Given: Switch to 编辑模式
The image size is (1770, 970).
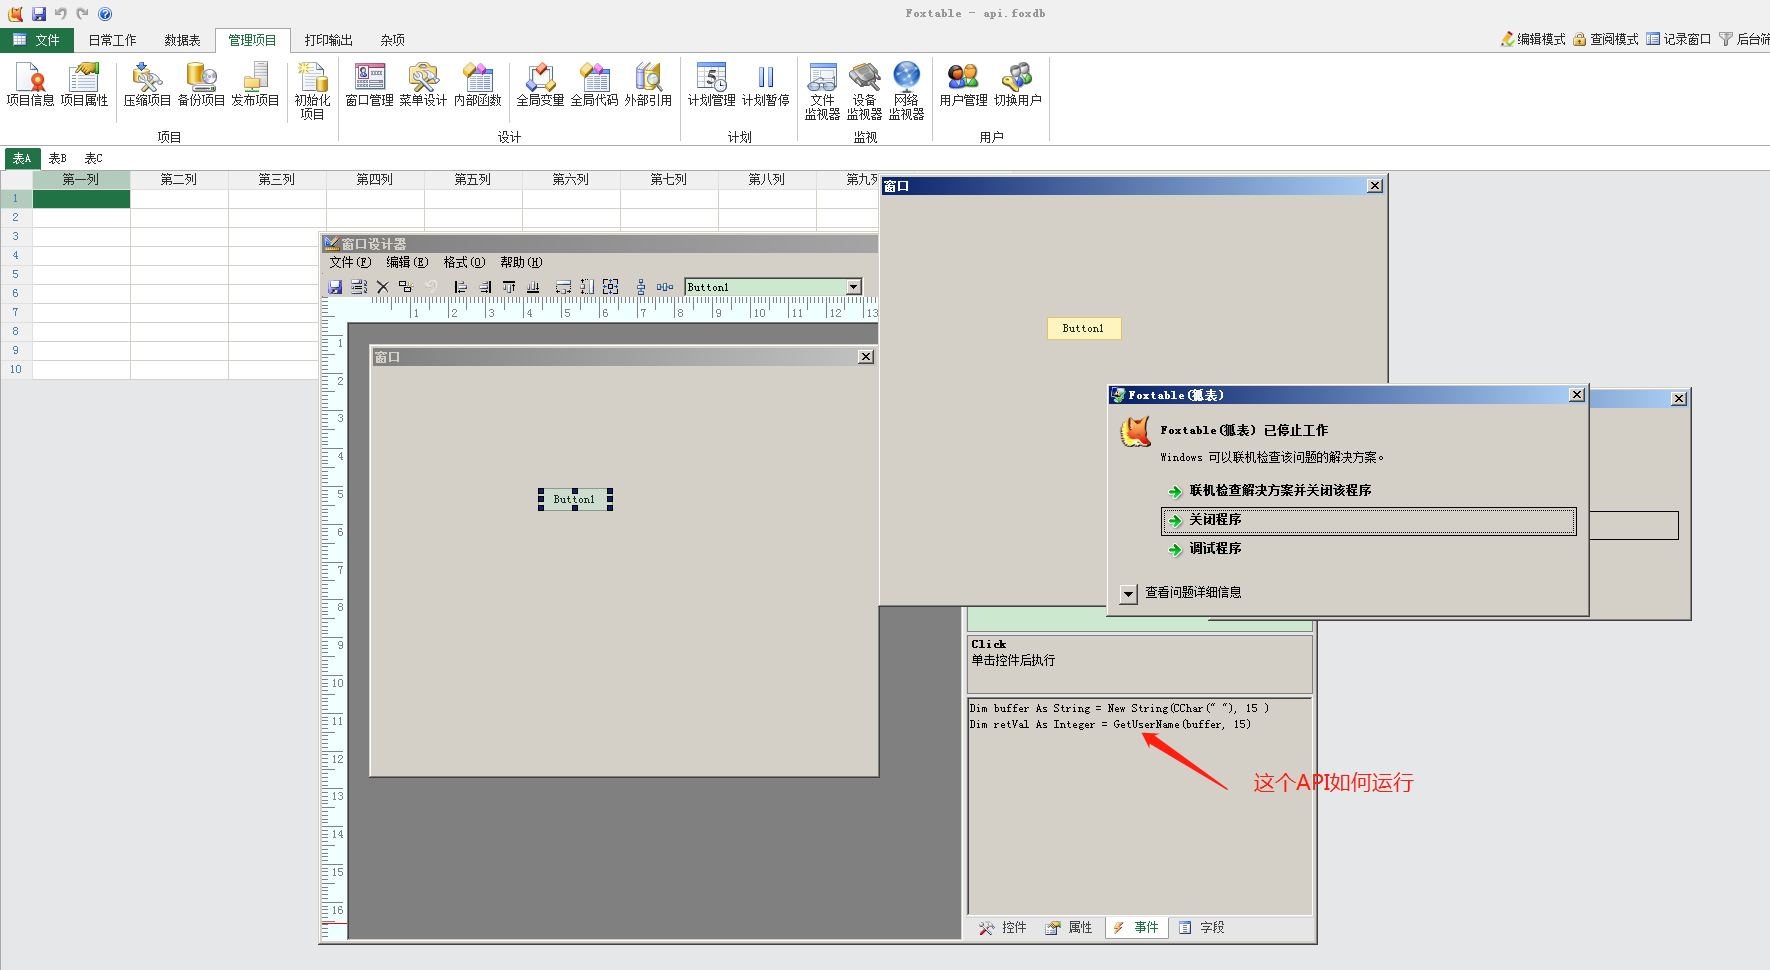Looking at the screenshot, I should 1533,39.
